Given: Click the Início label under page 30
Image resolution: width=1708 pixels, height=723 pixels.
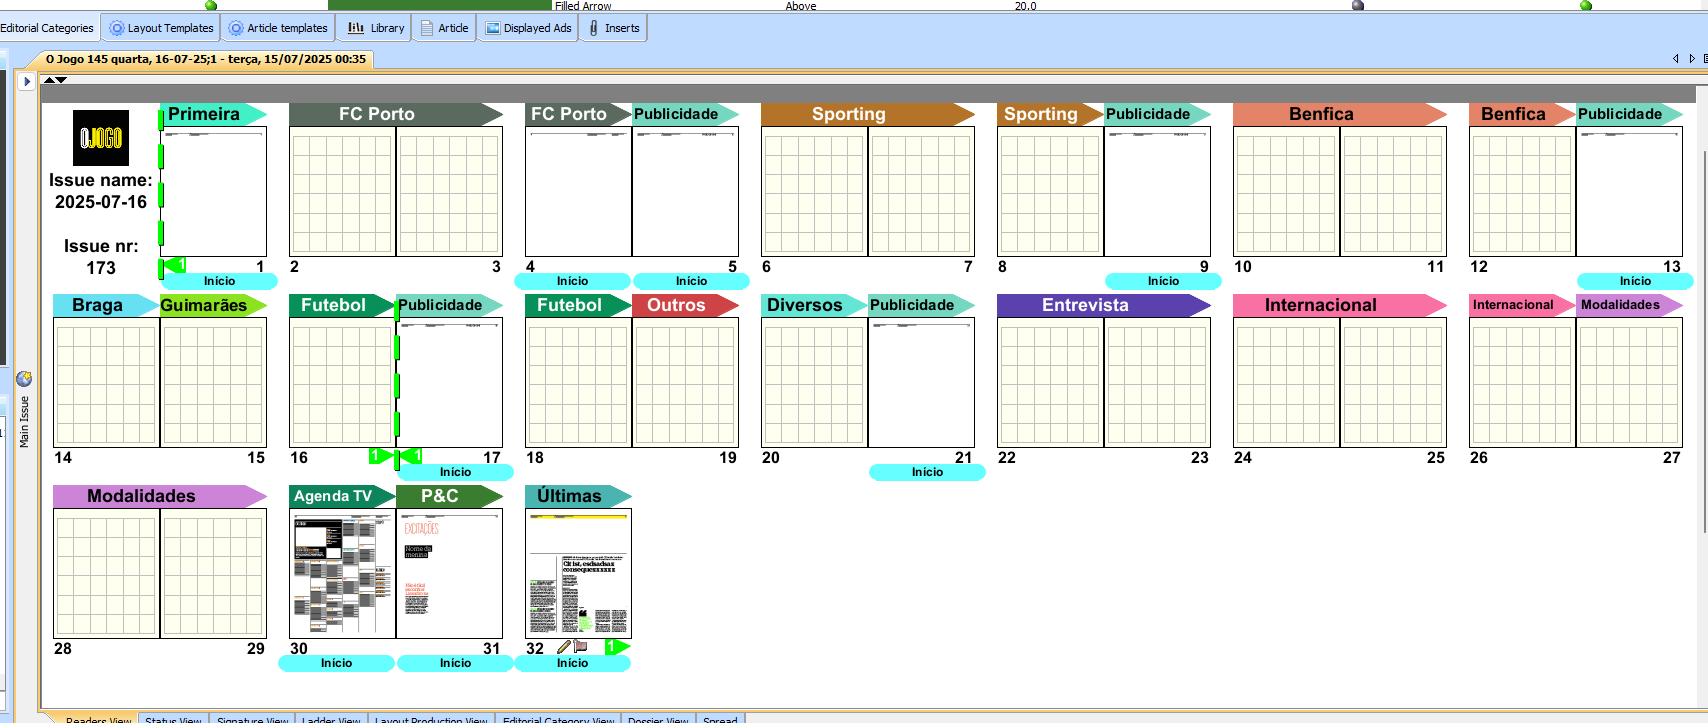Looking at the screenshot, I should [x=336, y=663].
